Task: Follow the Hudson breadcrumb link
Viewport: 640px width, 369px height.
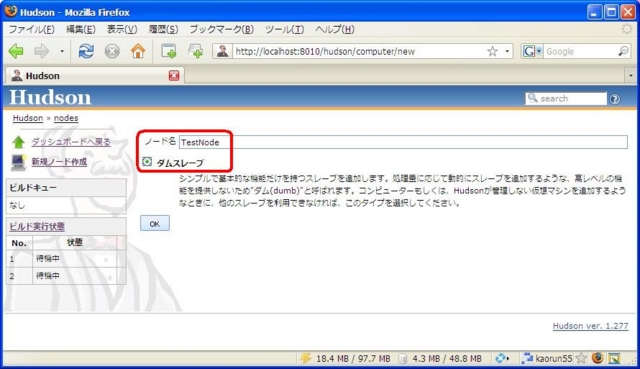Action: 28,118
